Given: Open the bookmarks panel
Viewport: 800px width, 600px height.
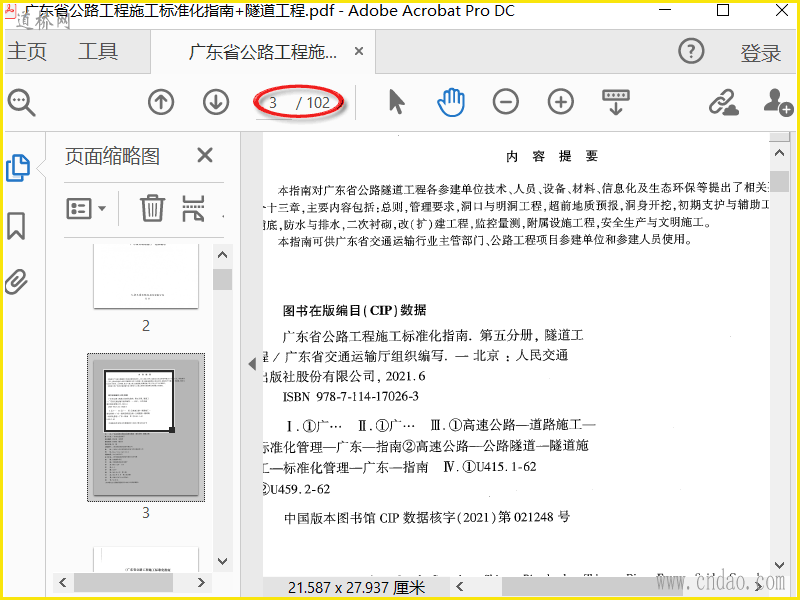Looking at the screenshot, I should point(16,226).
